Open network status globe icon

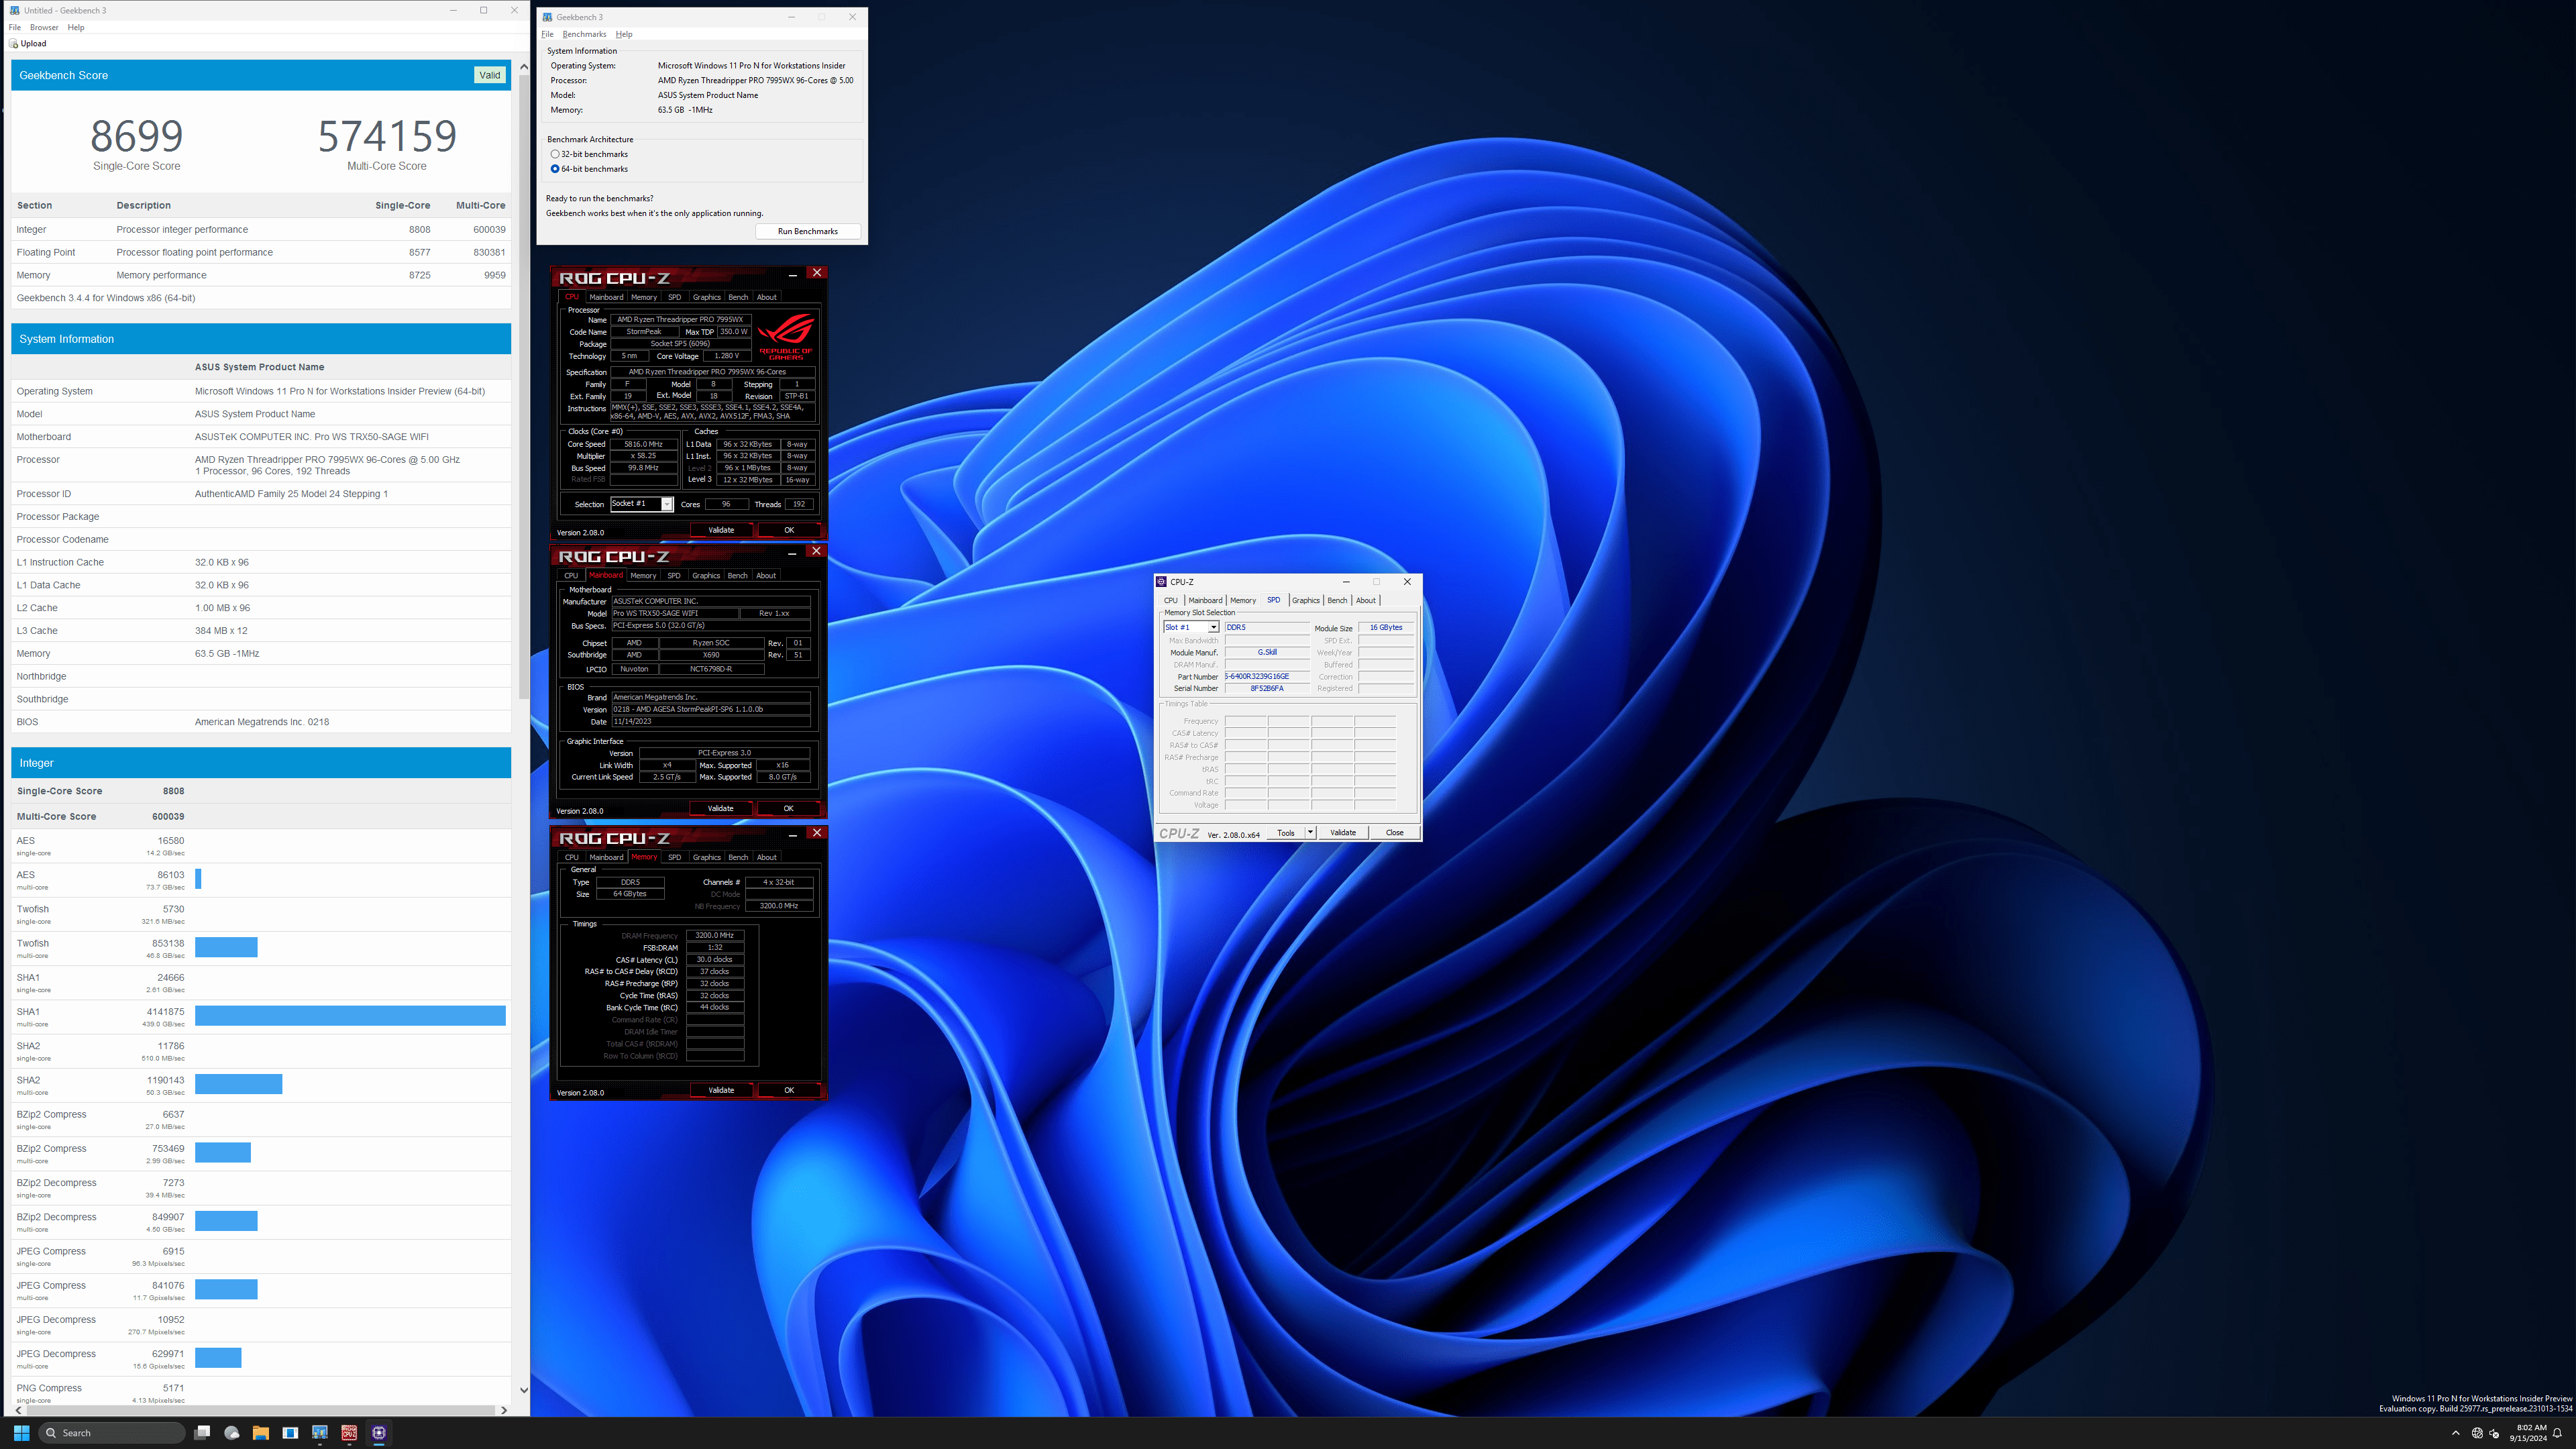pos(2477,1433)
